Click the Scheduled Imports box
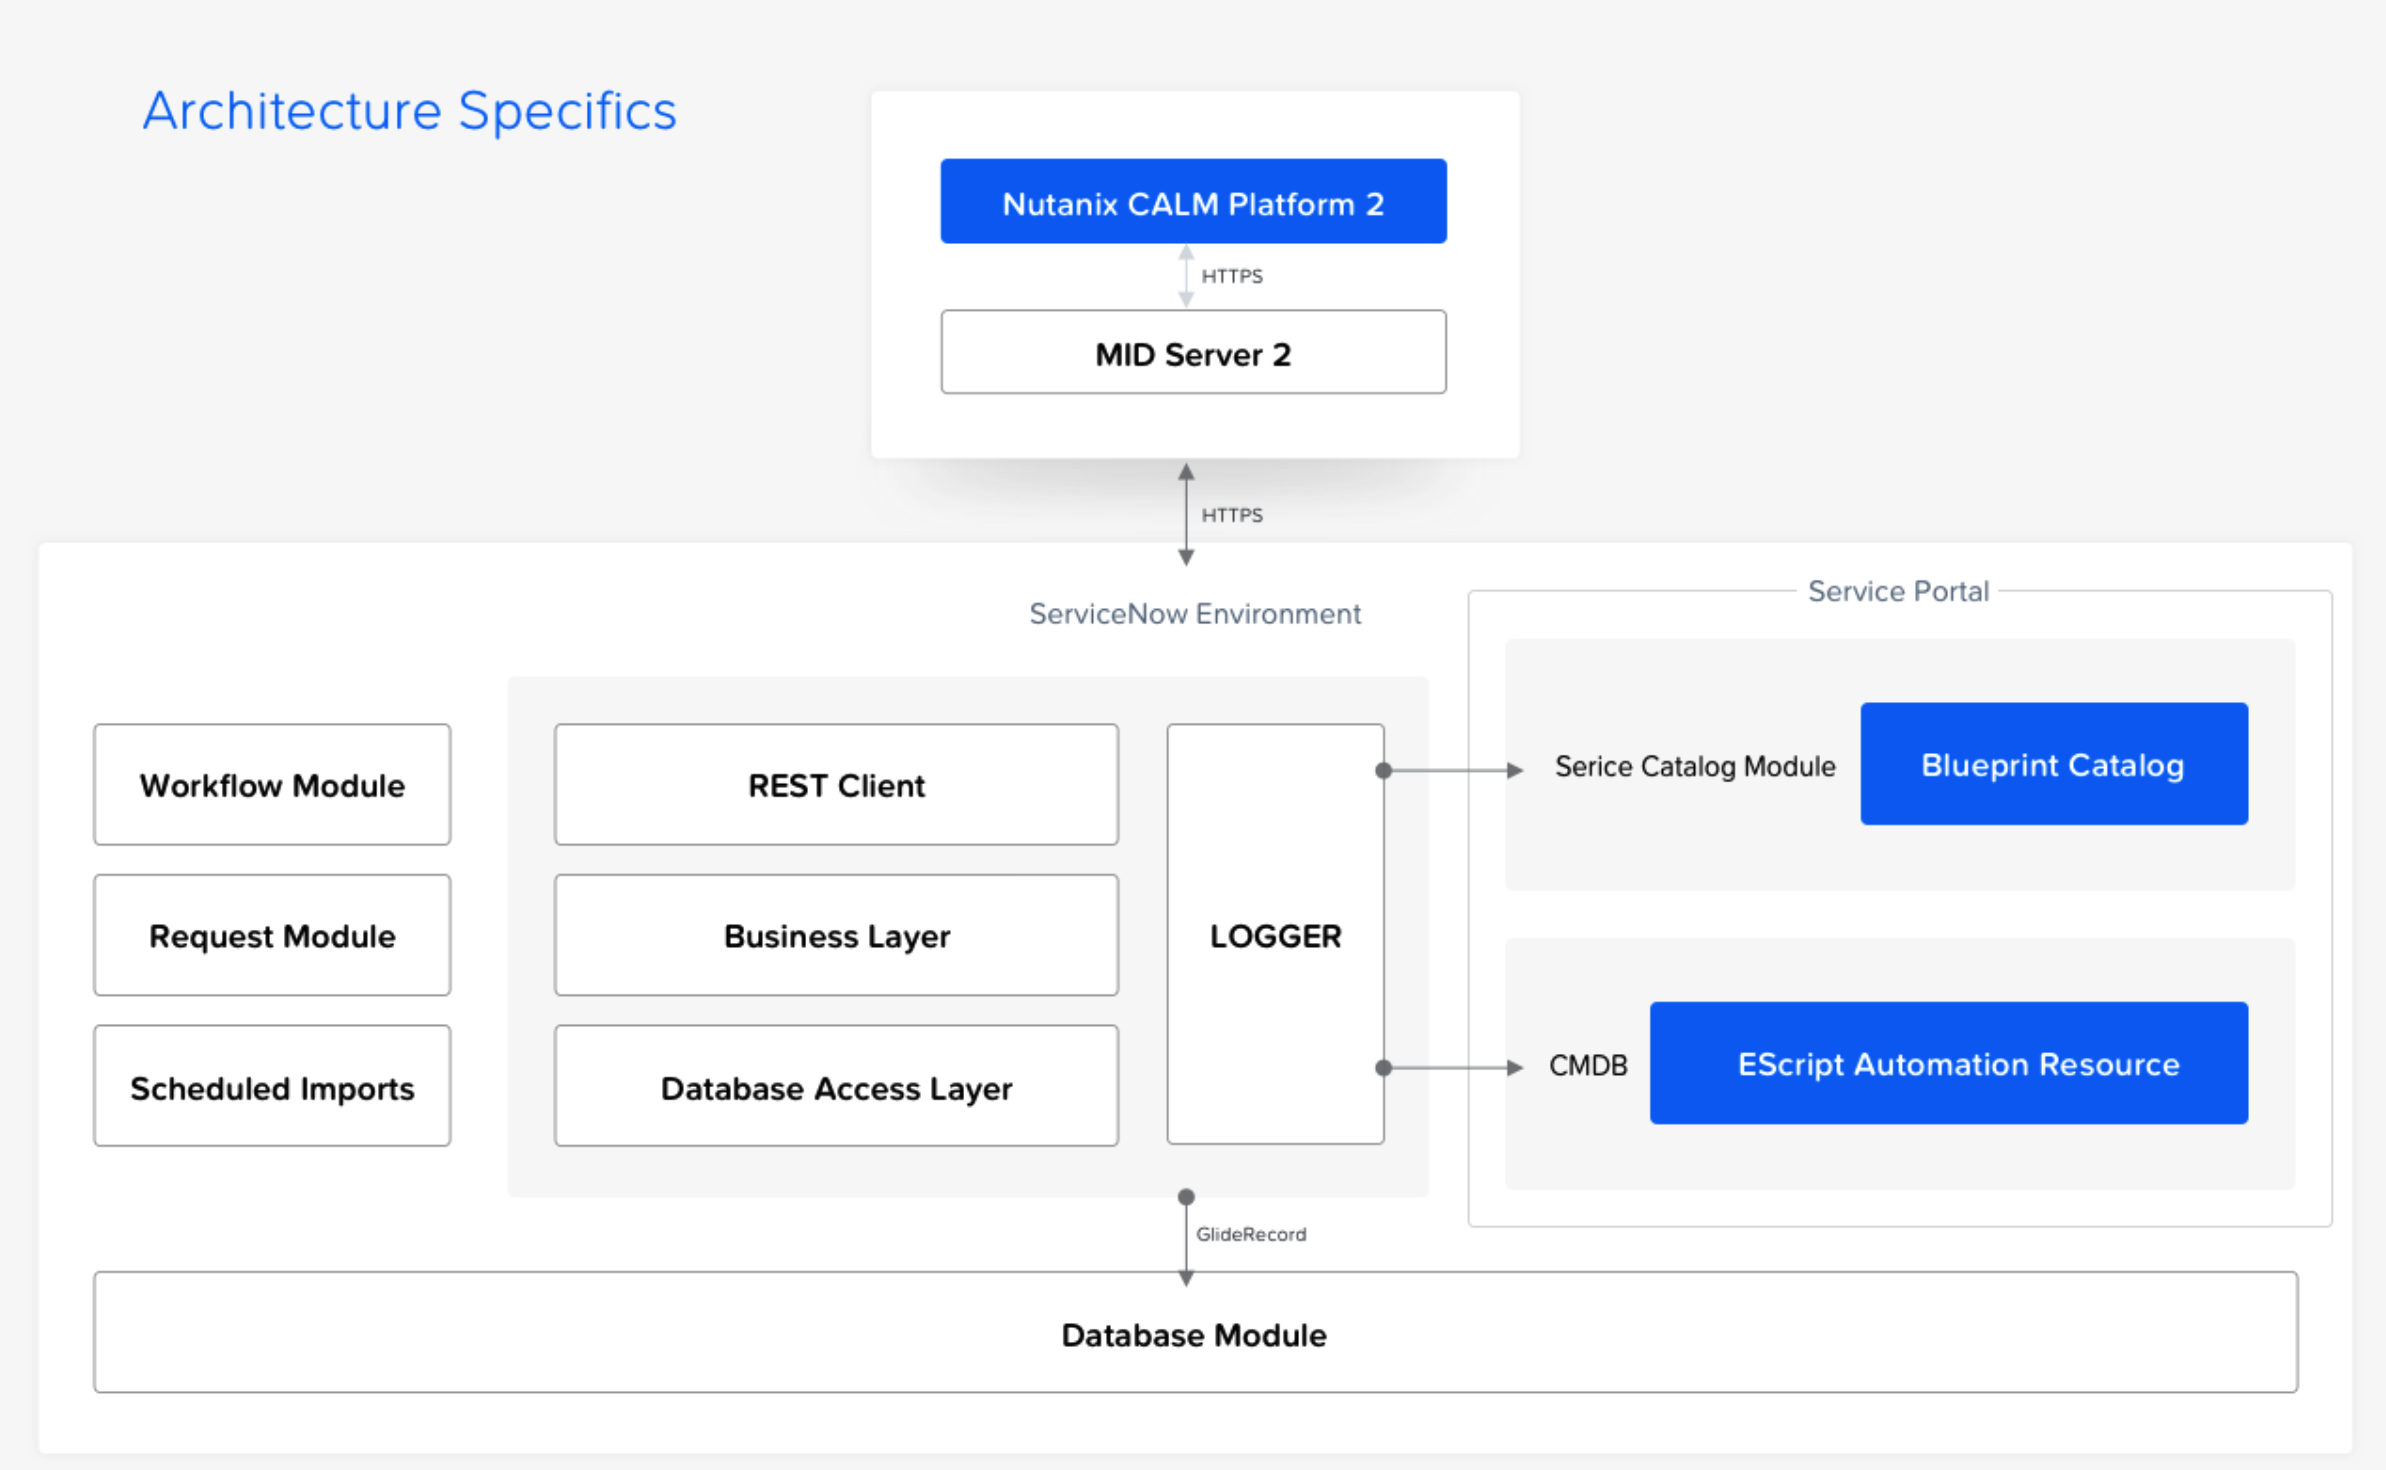 point(272,1086)
